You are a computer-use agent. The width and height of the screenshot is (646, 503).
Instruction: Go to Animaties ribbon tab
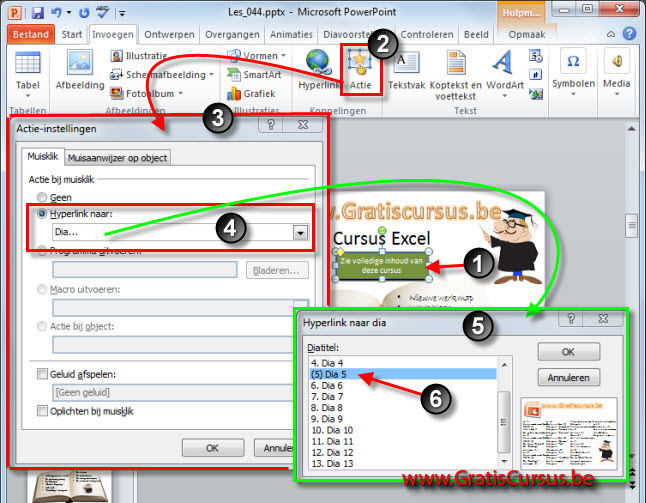[x=291, y=34]
